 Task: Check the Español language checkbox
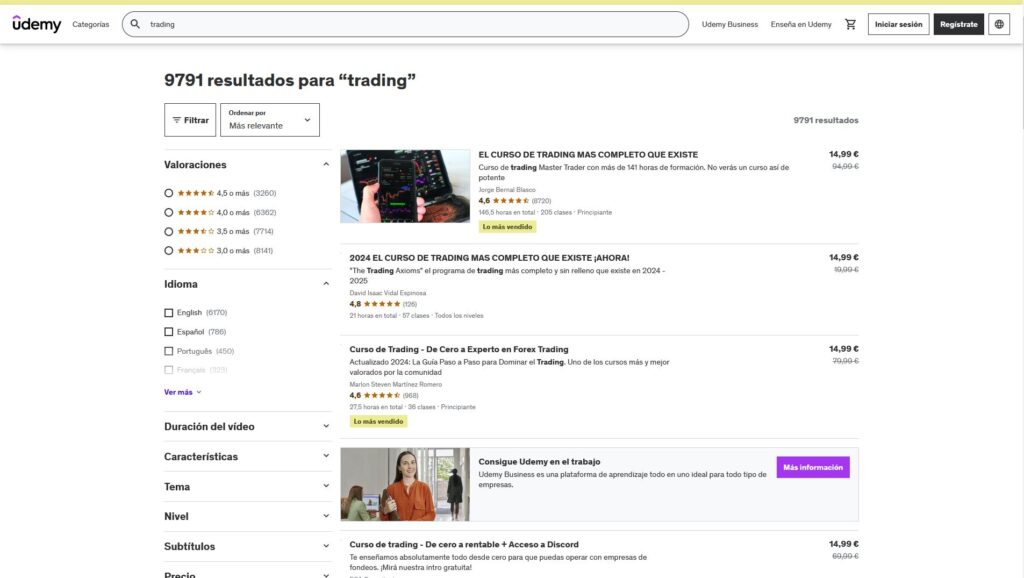pos(168,332)
